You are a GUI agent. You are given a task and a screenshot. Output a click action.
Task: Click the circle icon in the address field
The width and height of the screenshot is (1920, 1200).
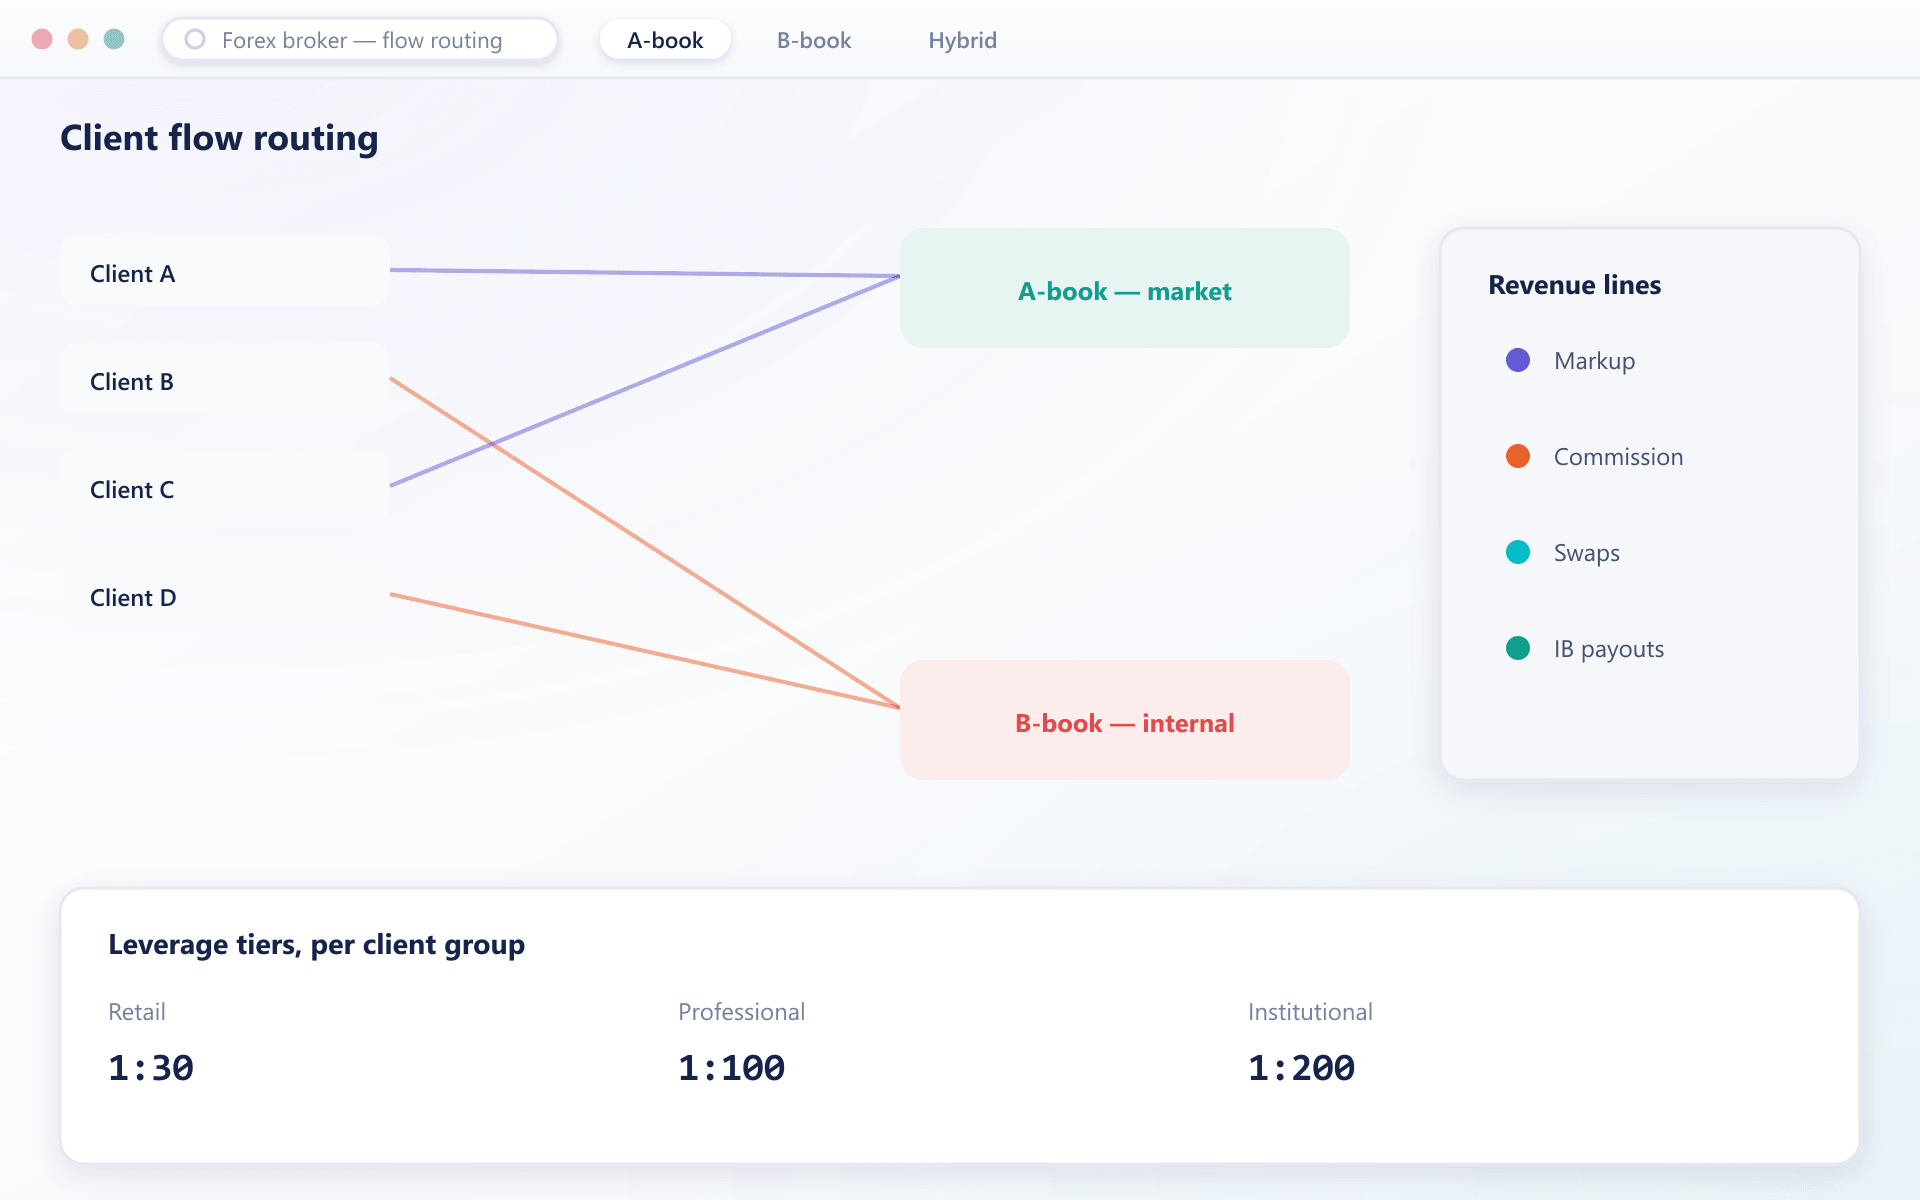[x=195, y=39]
